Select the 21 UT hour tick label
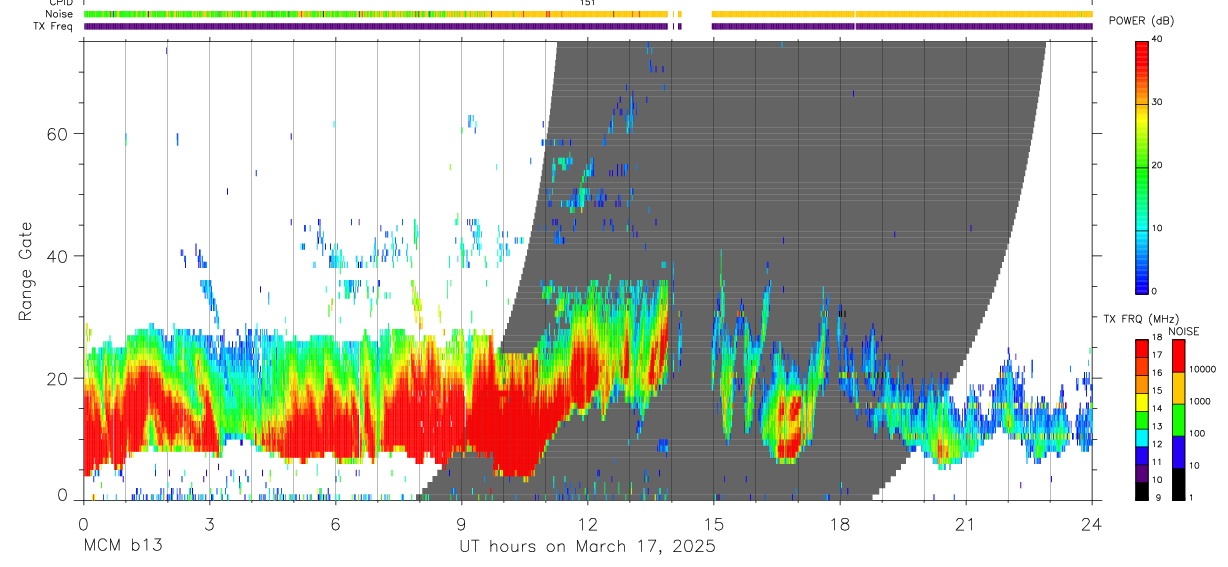Screen dimensions: 1228x567 click(x=965, y=523)
